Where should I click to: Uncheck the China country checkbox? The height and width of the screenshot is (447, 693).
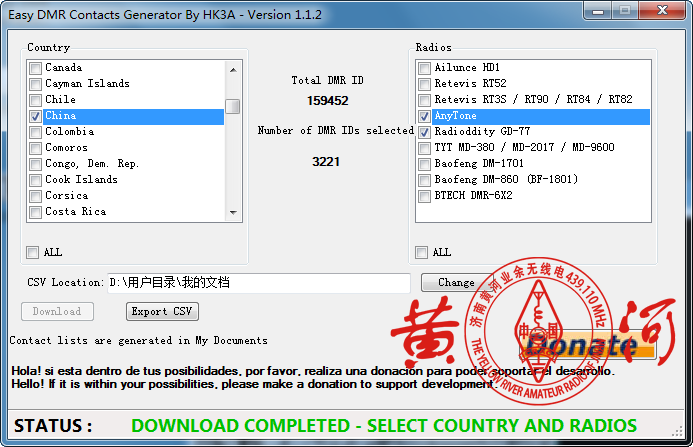35,116
